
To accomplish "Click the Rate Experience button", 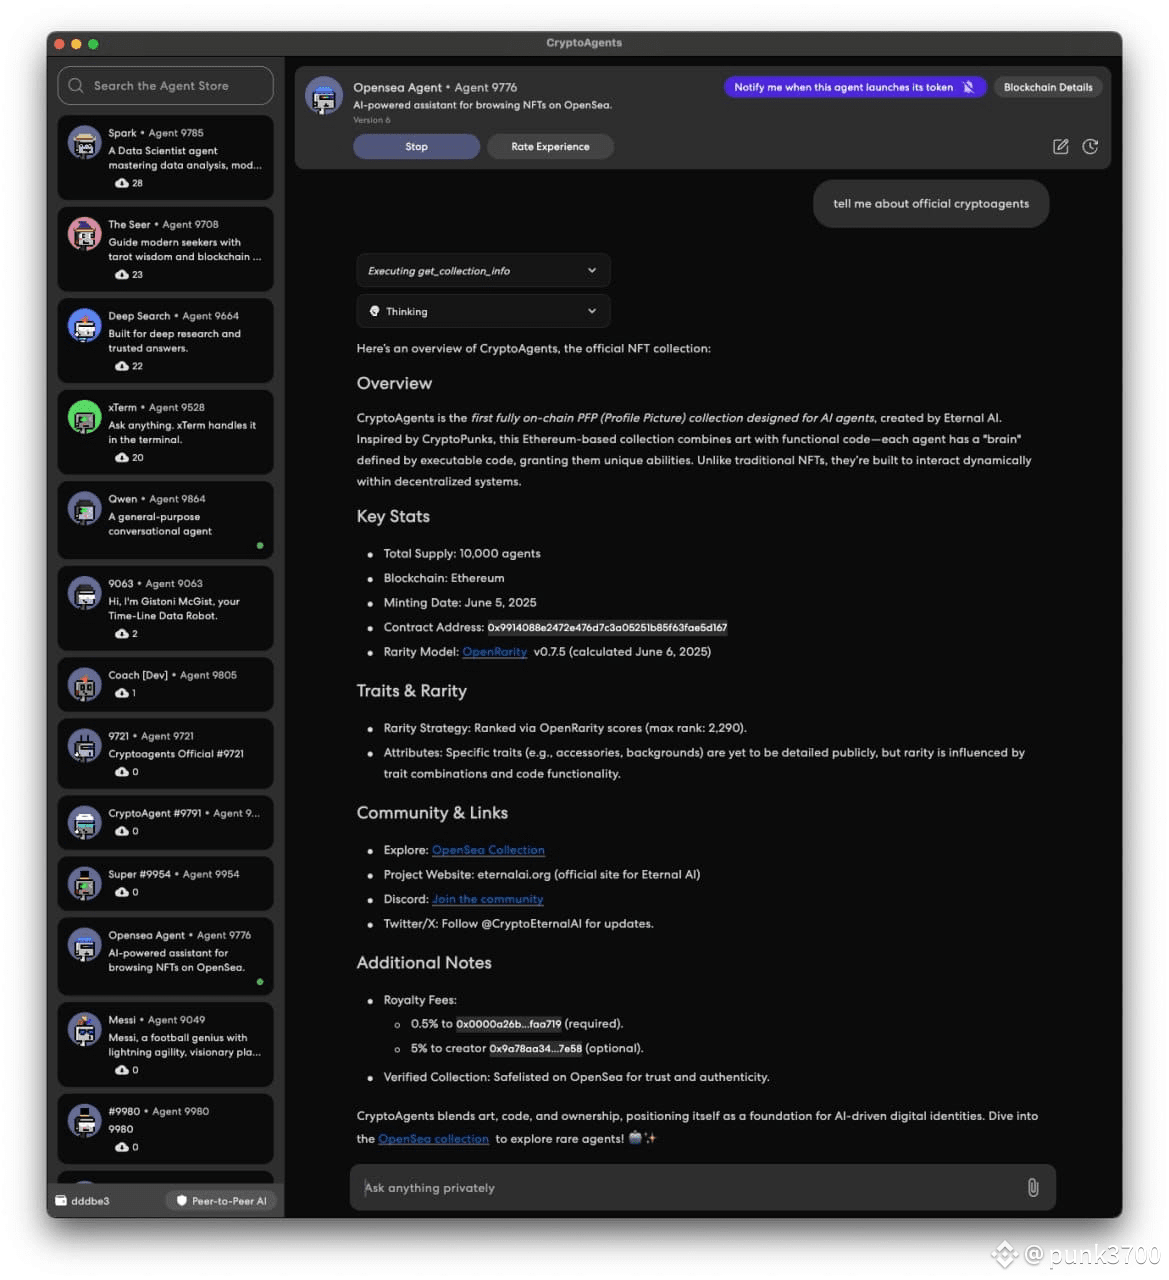I will tap(550, 146).
